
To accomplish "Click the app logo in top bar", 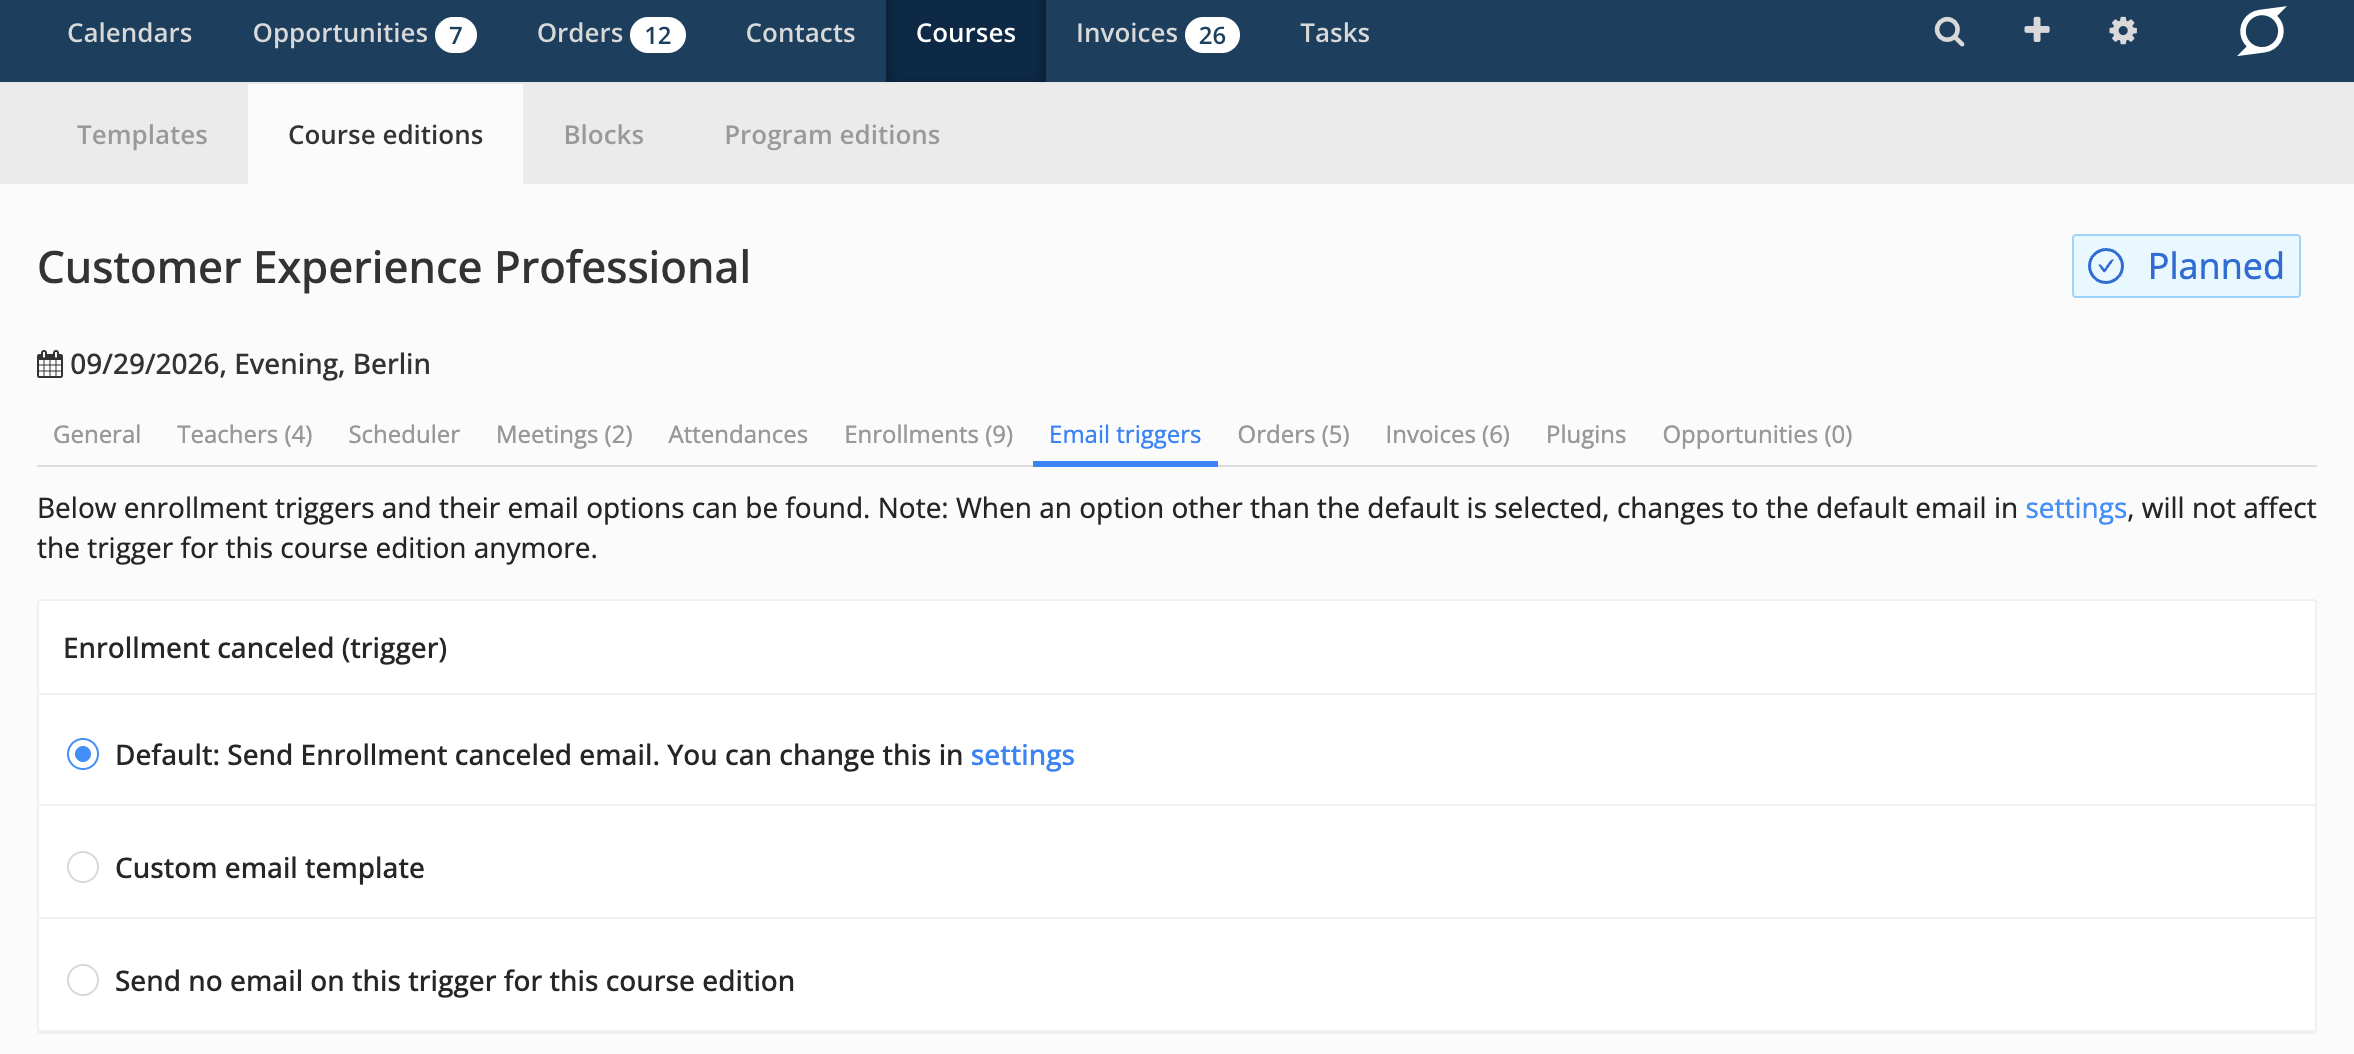I will coord(2261,32).
